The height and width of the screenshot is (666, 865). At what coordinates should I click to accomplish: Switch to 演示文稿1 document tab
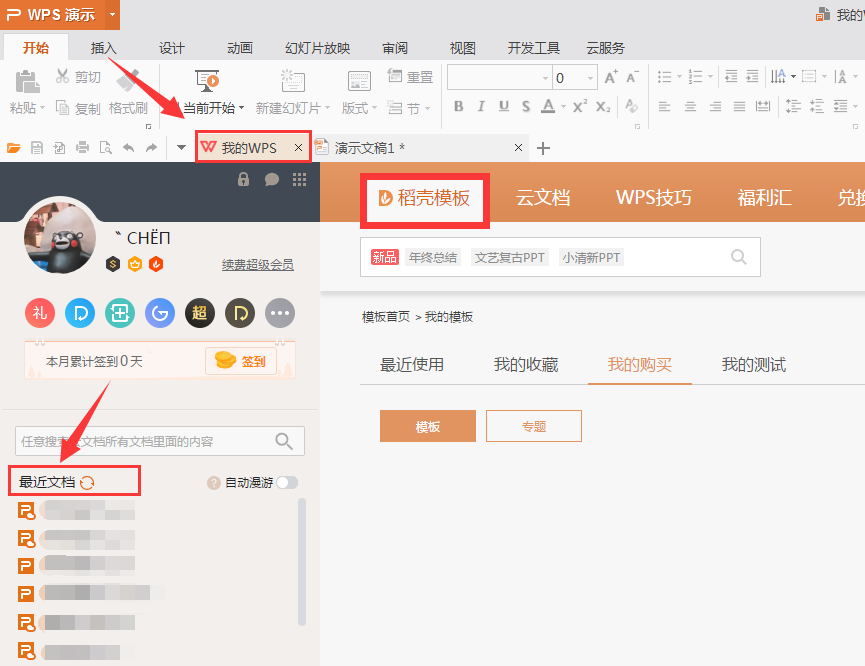click(x=419, y=147)
